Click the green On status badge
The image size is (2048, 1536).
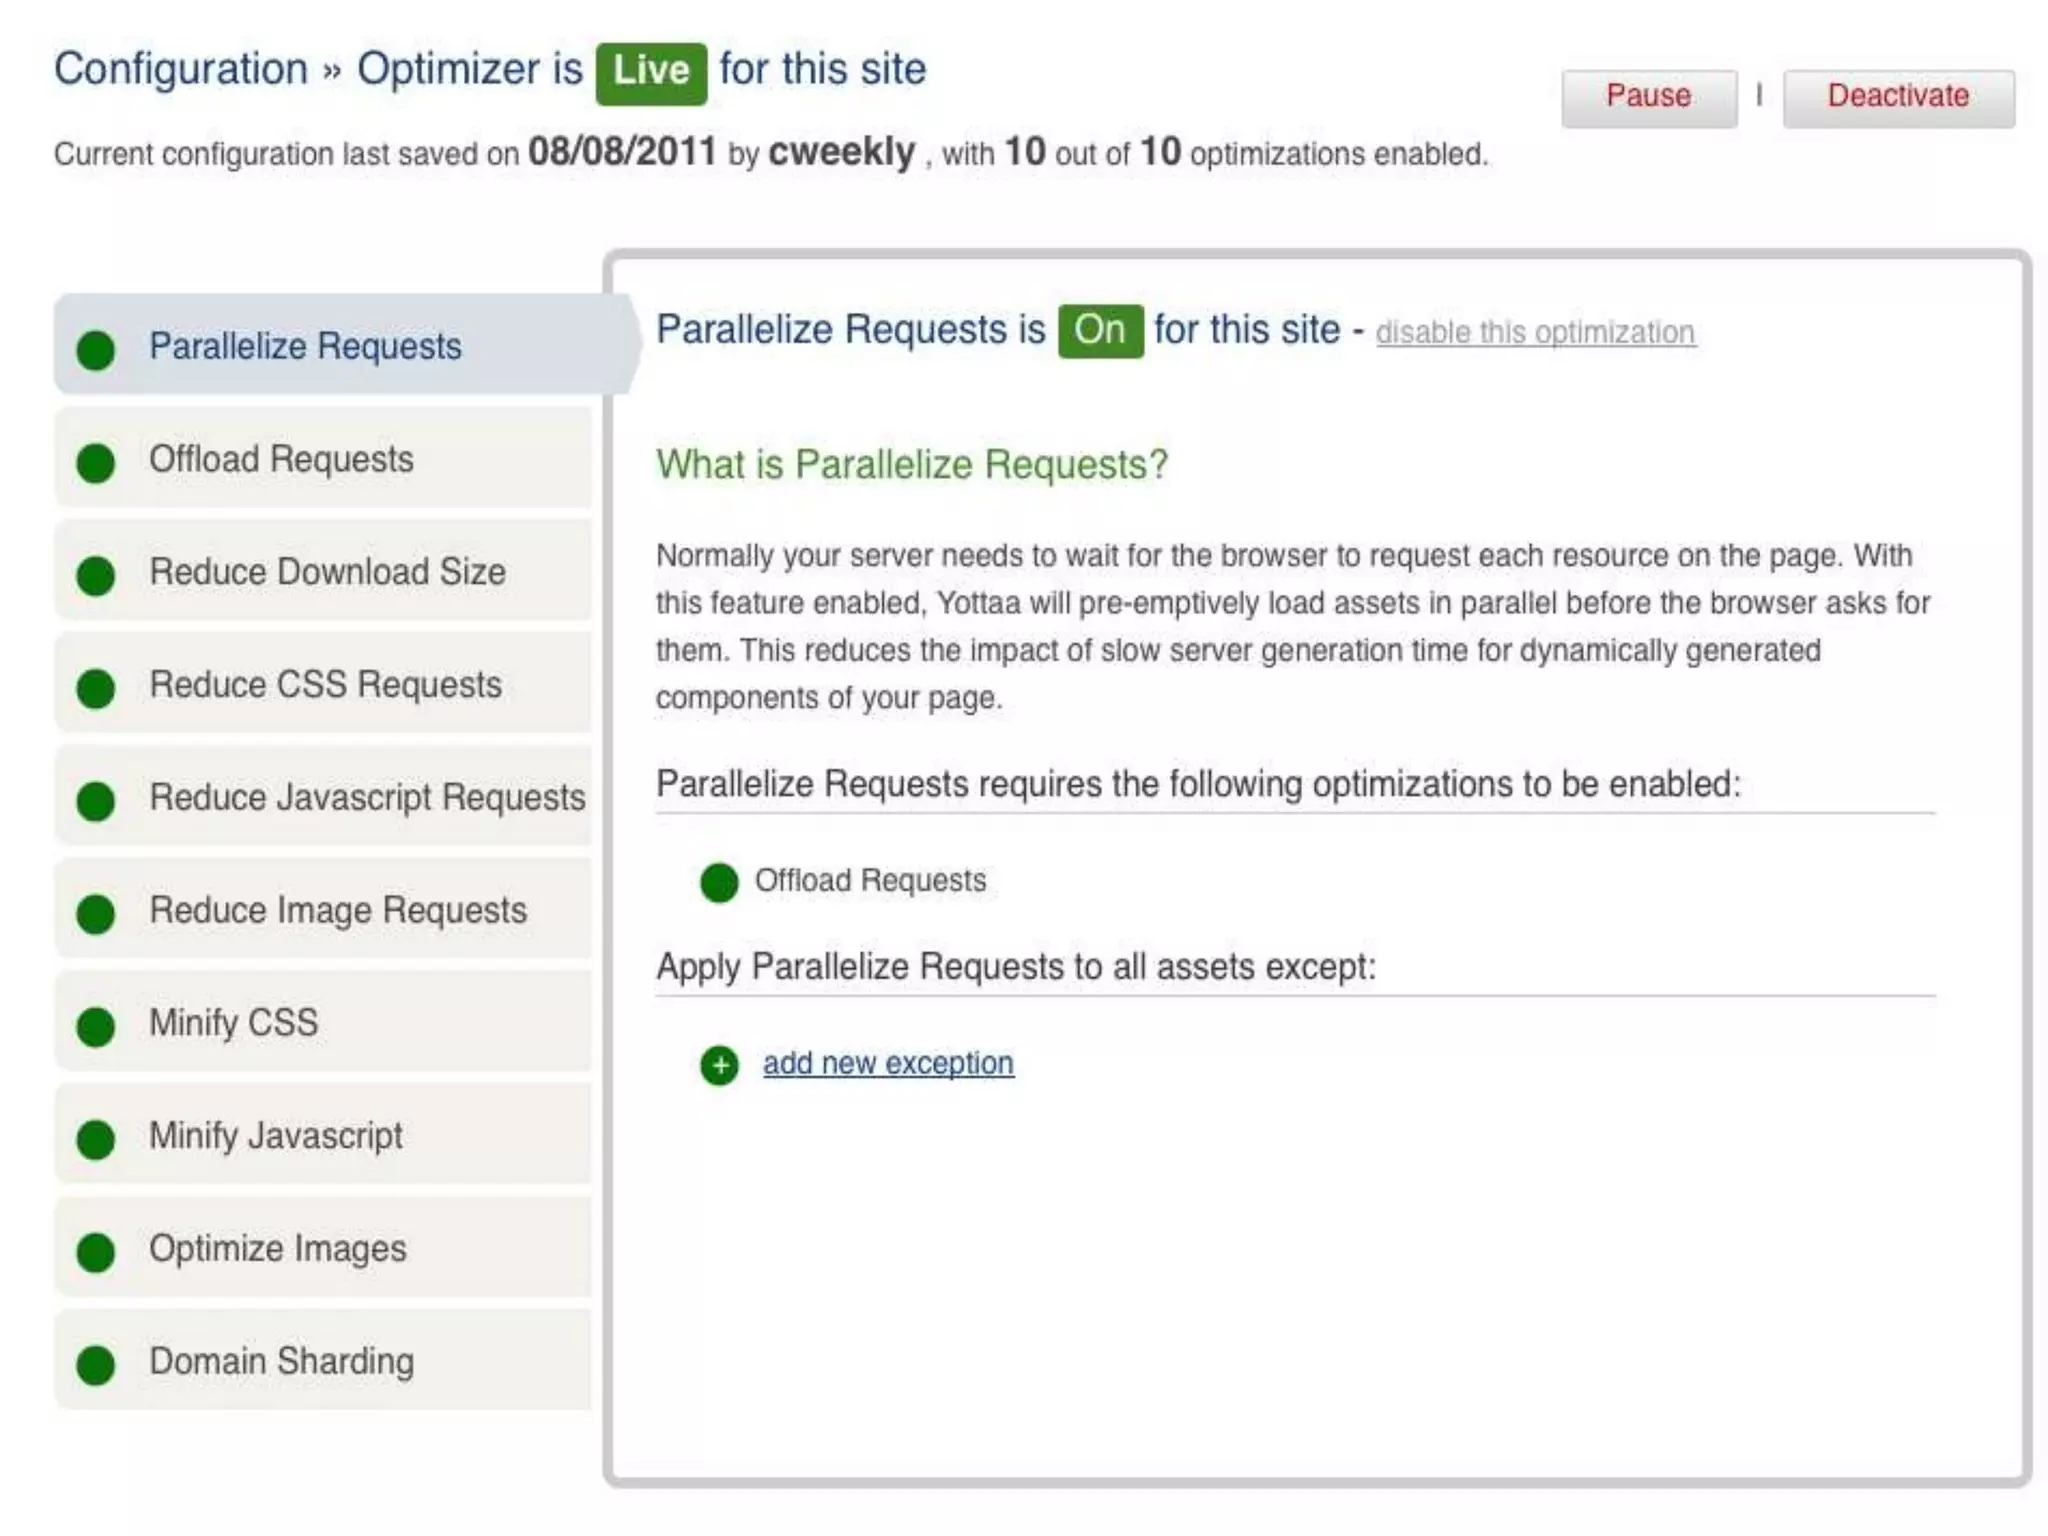click(1100, 331)
